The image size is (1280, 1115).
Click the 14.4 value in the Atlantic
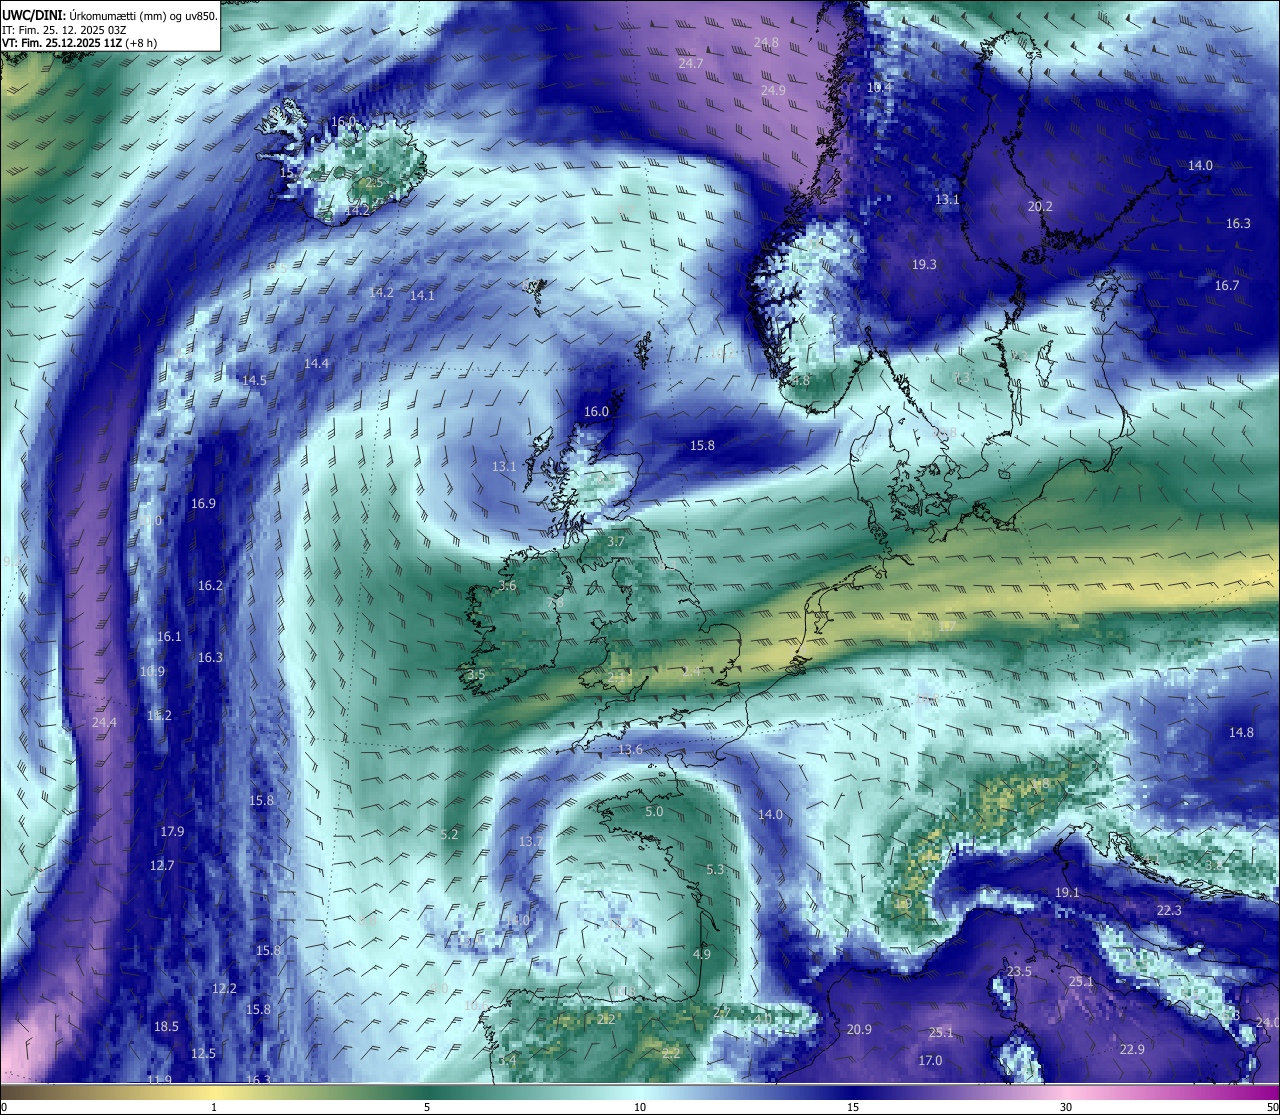(x=316, y=363)
